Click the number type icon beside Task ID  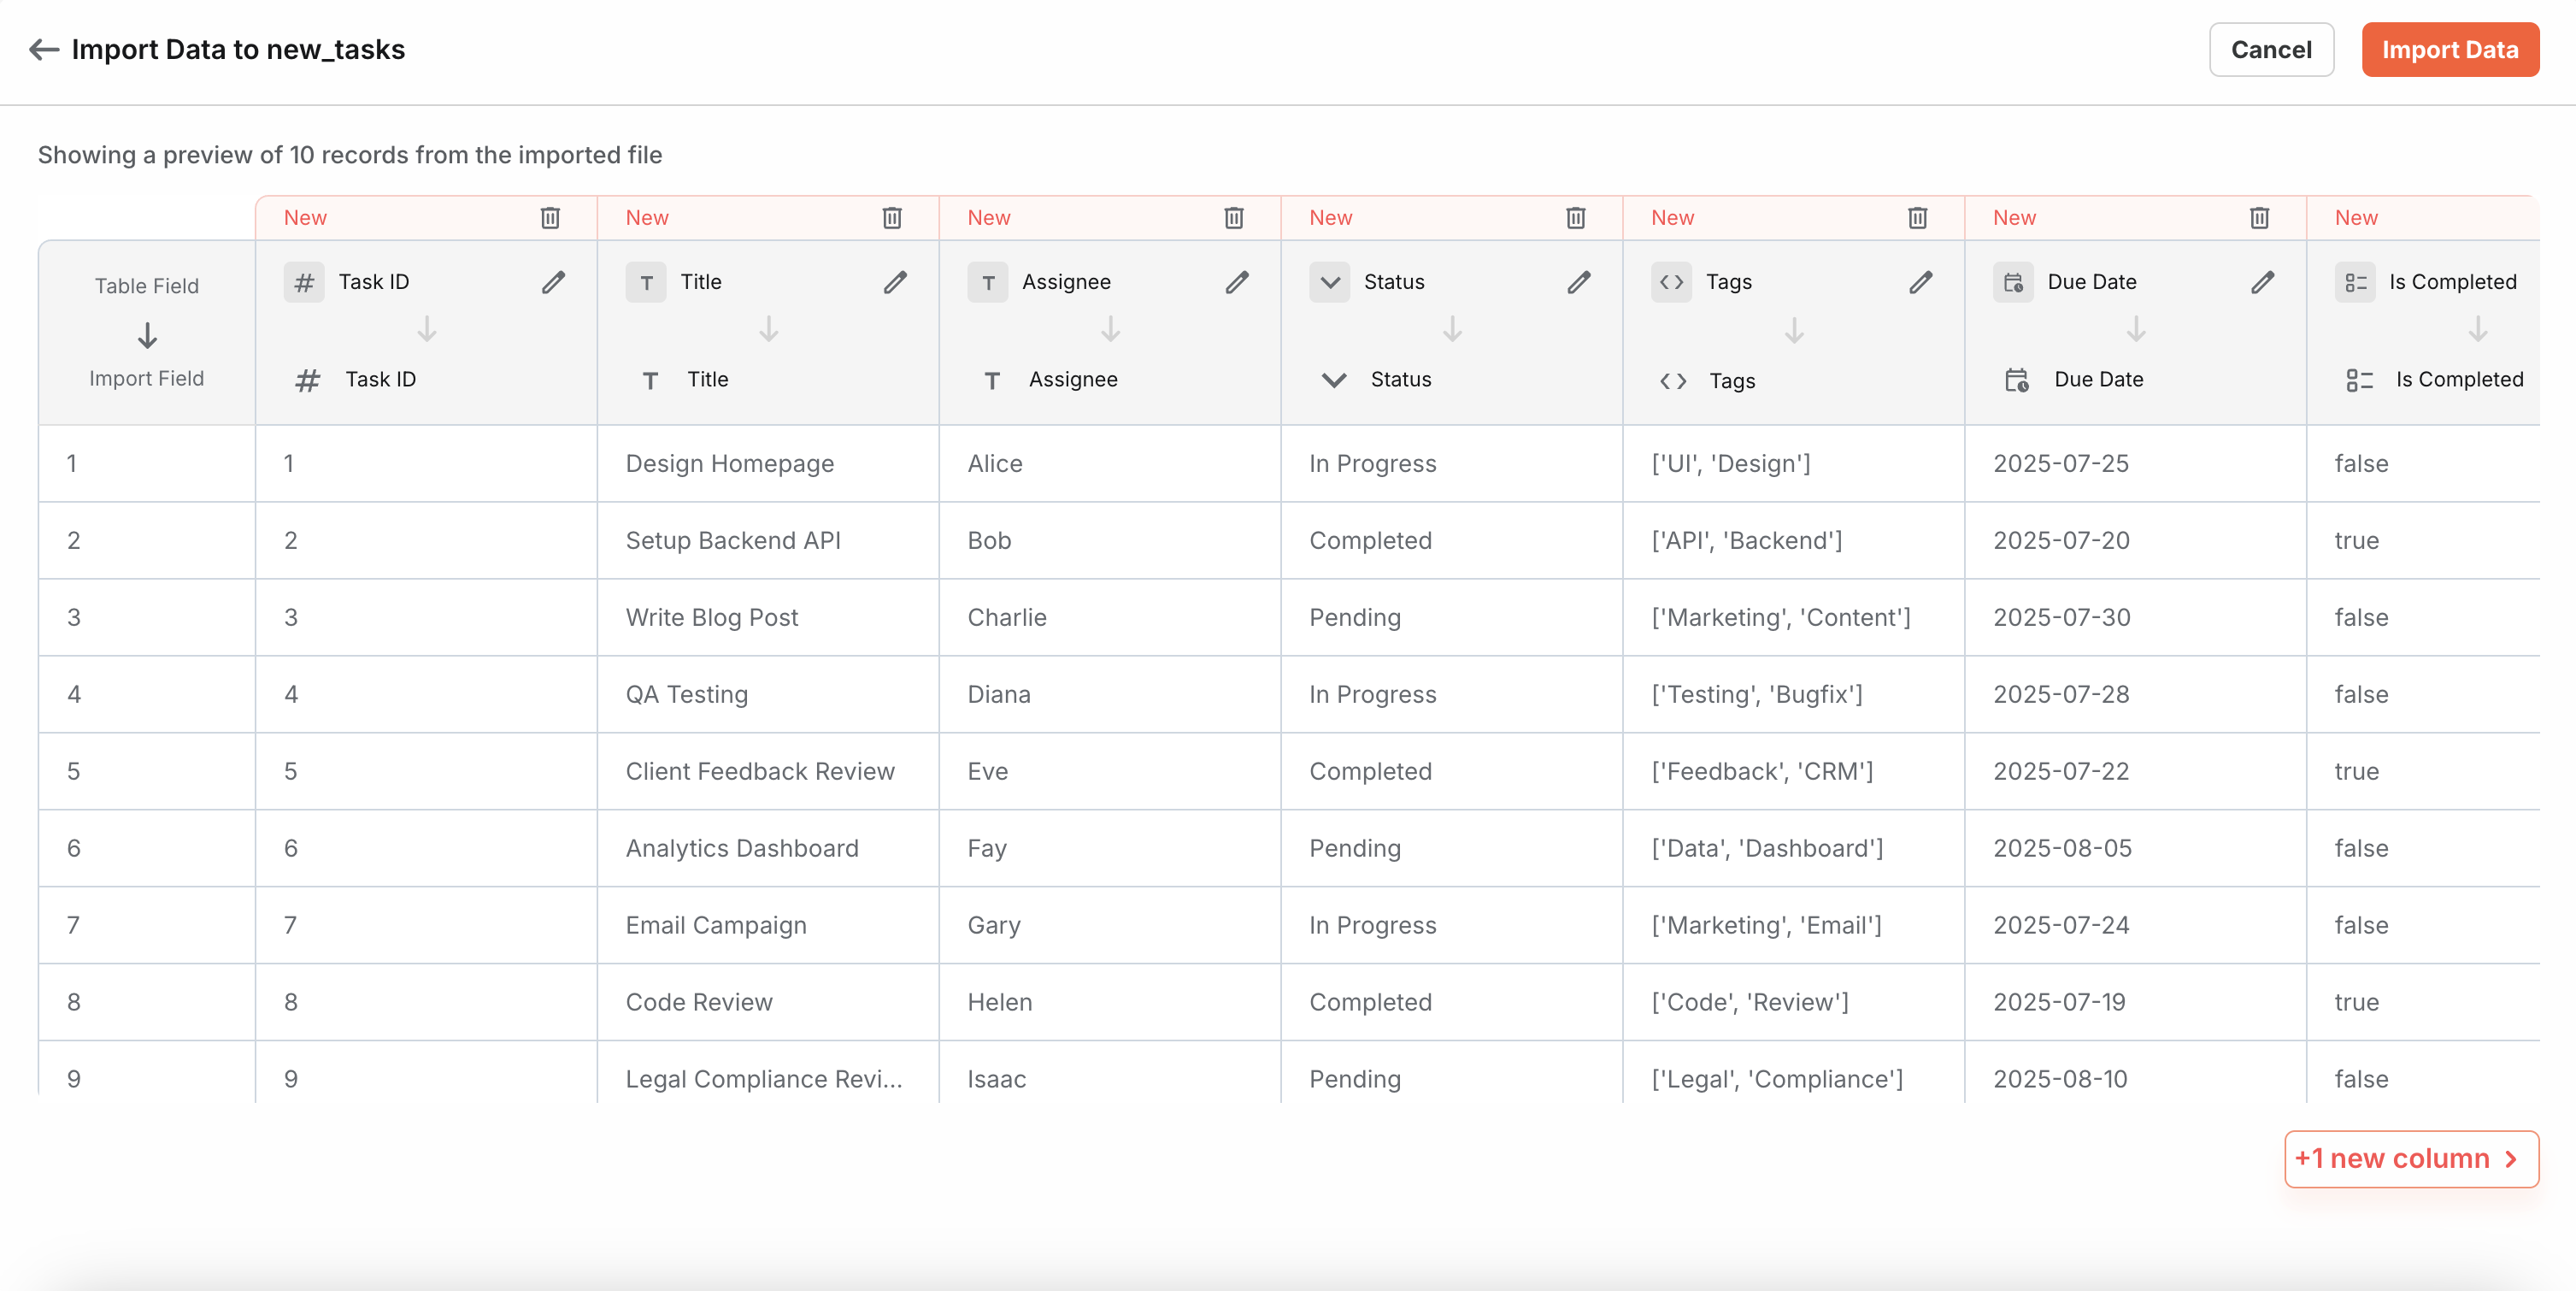coord(304,282)
